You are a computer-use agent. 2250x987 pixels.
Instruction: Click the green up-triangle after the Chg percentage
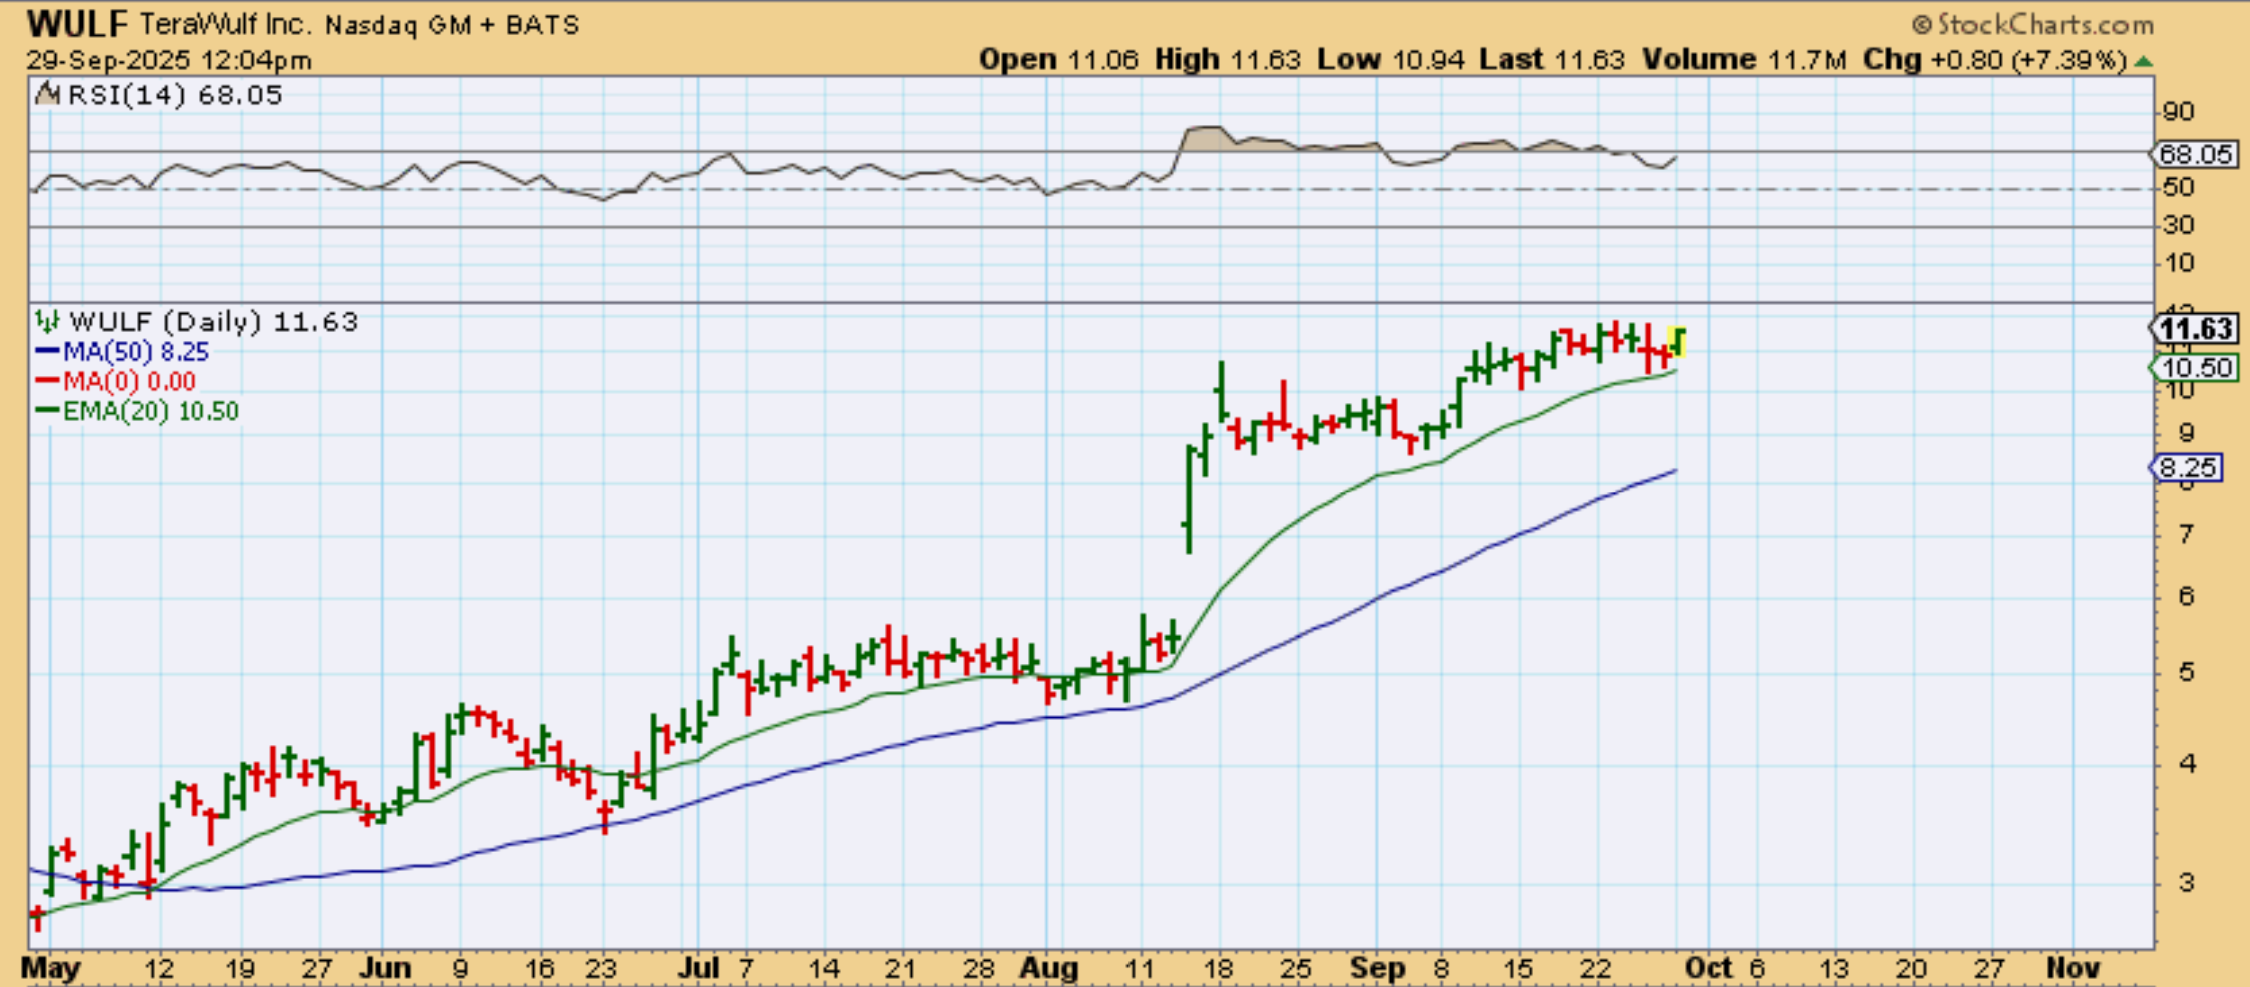(x=2142, y=61)
